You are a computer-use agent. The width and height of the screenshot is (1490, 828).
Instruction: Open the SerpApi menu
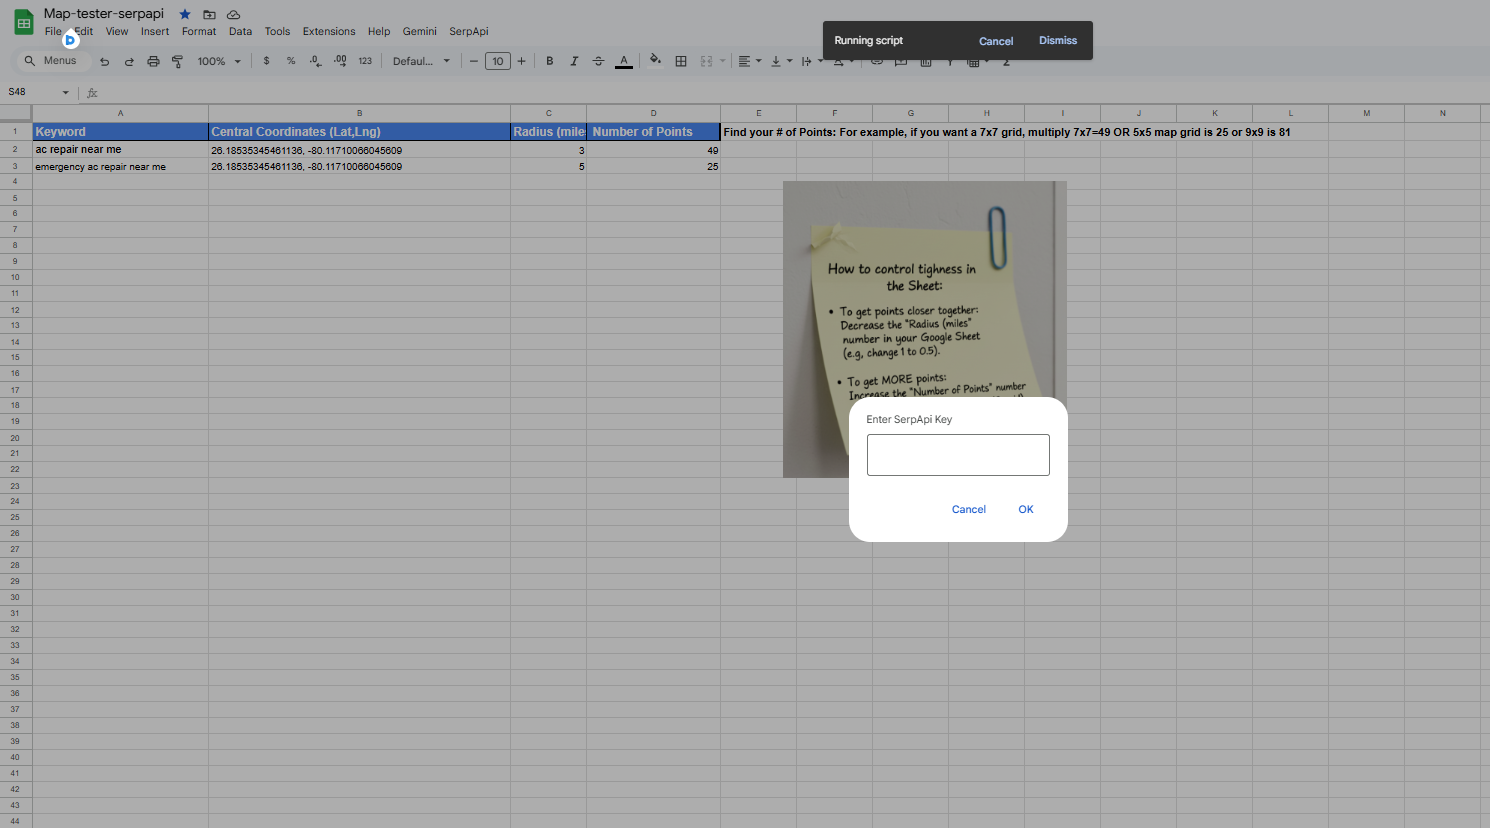pos(468,31)
